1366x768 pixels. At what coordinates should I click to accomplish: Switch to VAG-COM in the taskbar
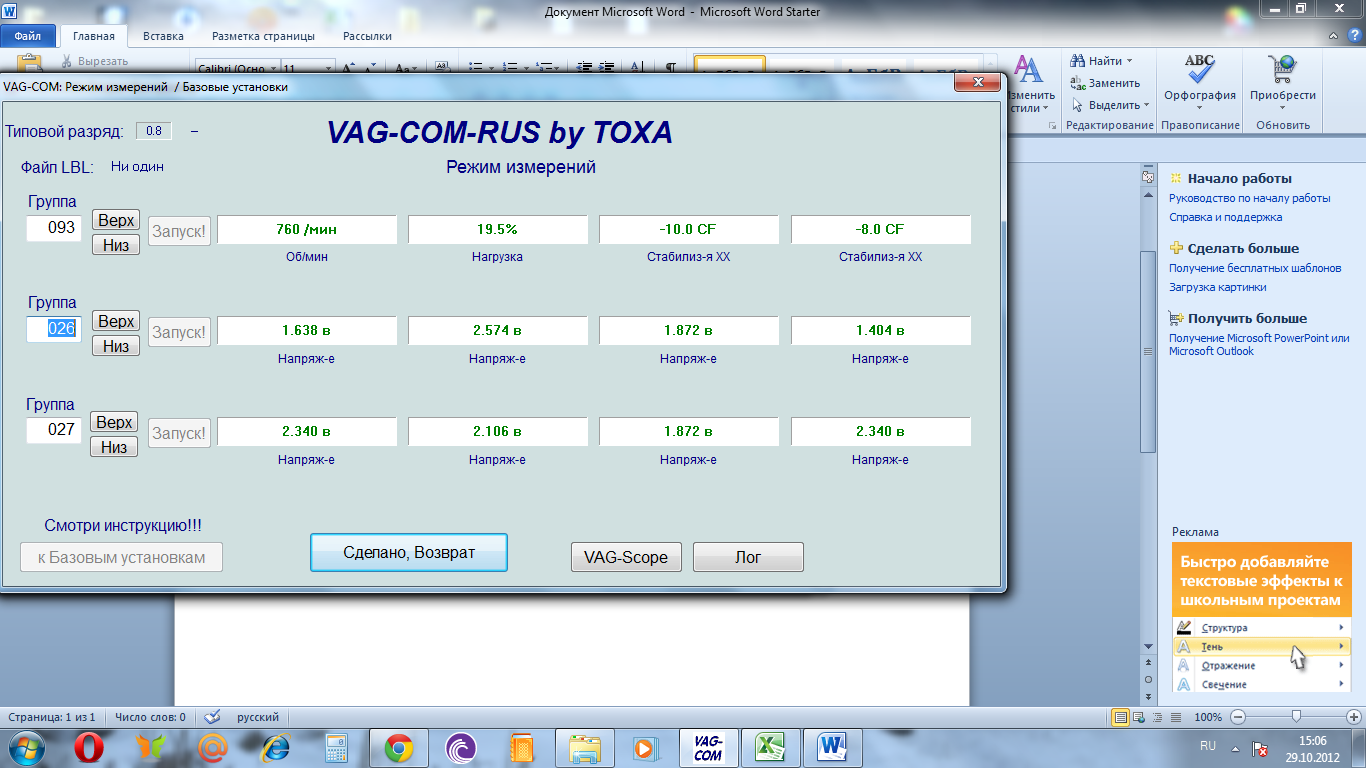pos(708,748)
